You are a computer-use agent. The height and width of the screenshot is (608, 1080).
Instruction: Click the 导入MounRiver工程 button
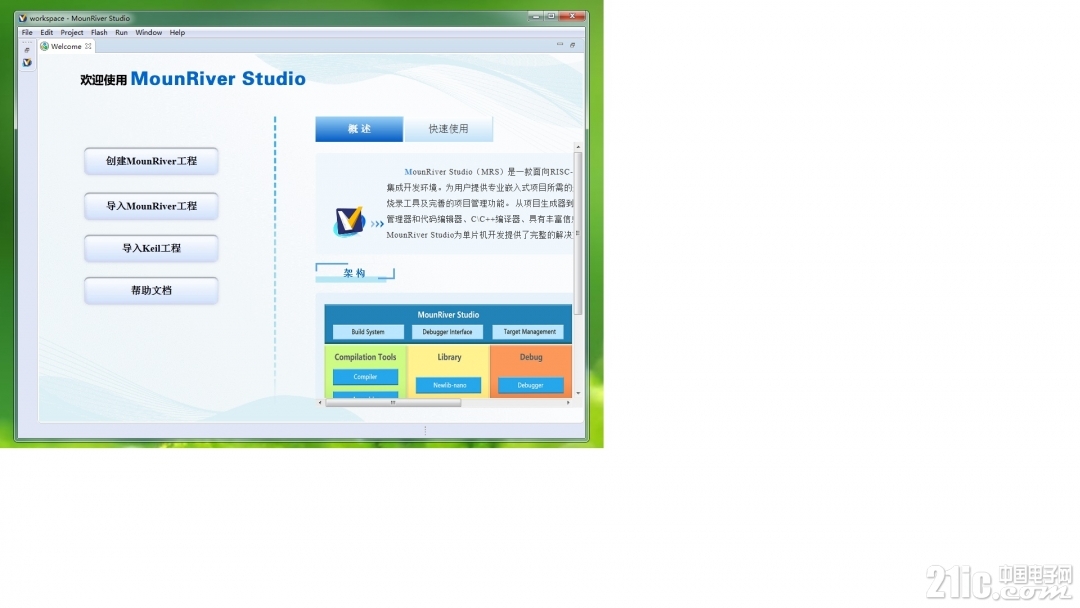click(x=152, y=206)
